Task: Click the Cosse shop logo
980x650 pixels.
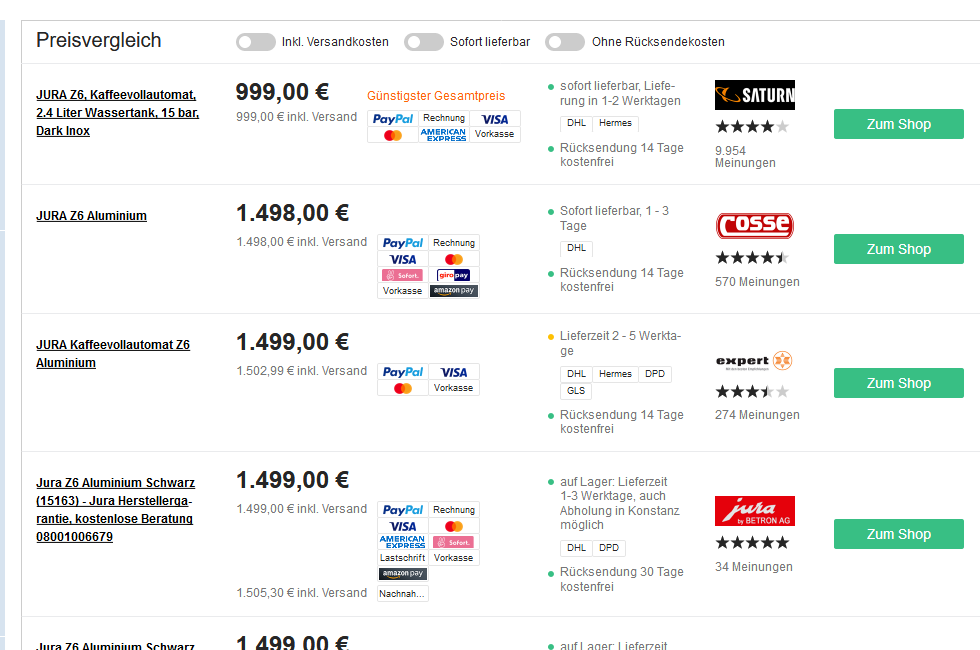Action: coord(754,225)
